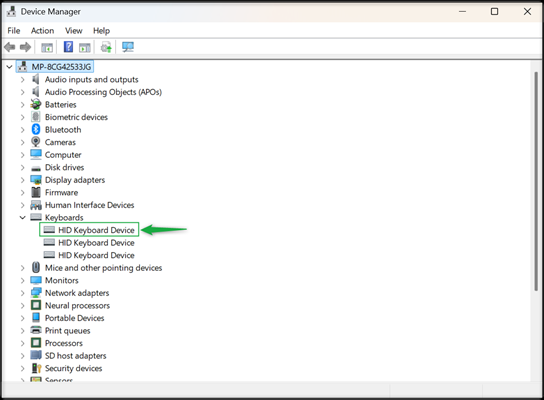Viewport: 544px width, 400px height.
Task: Open the File menu
Action: coord(14,31)
